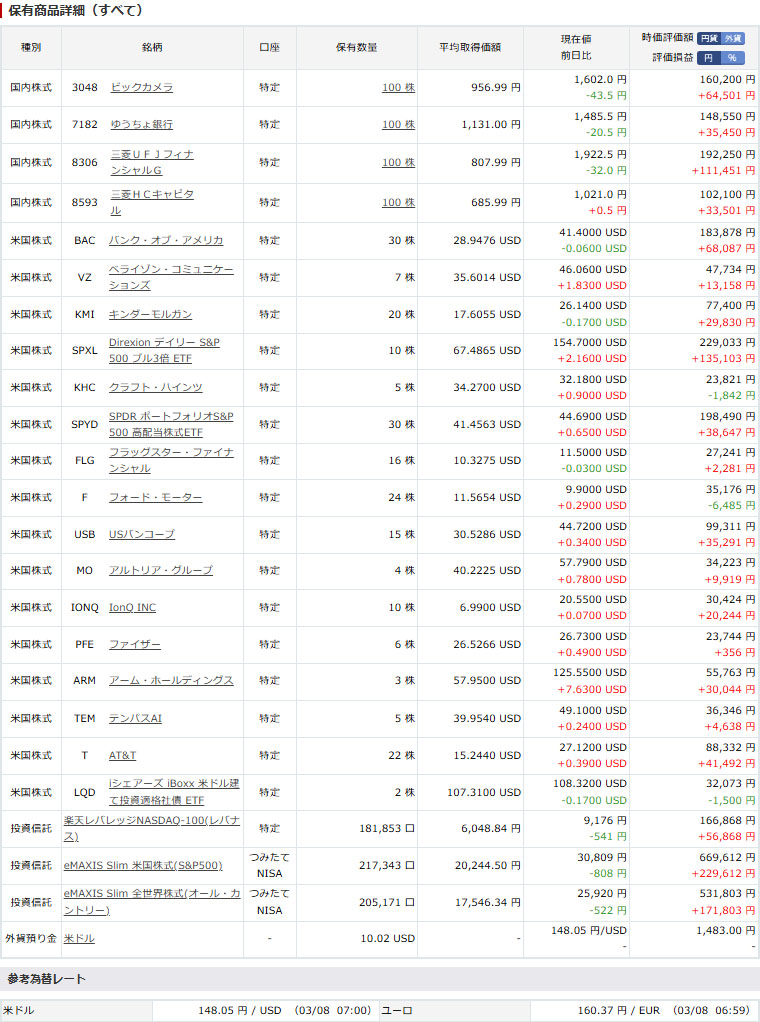Click the 100 株 quantity for 三菱HCキャピタル
Image resolution: width=760 pixels, height=1022 pixels.
tap(398, 203)
